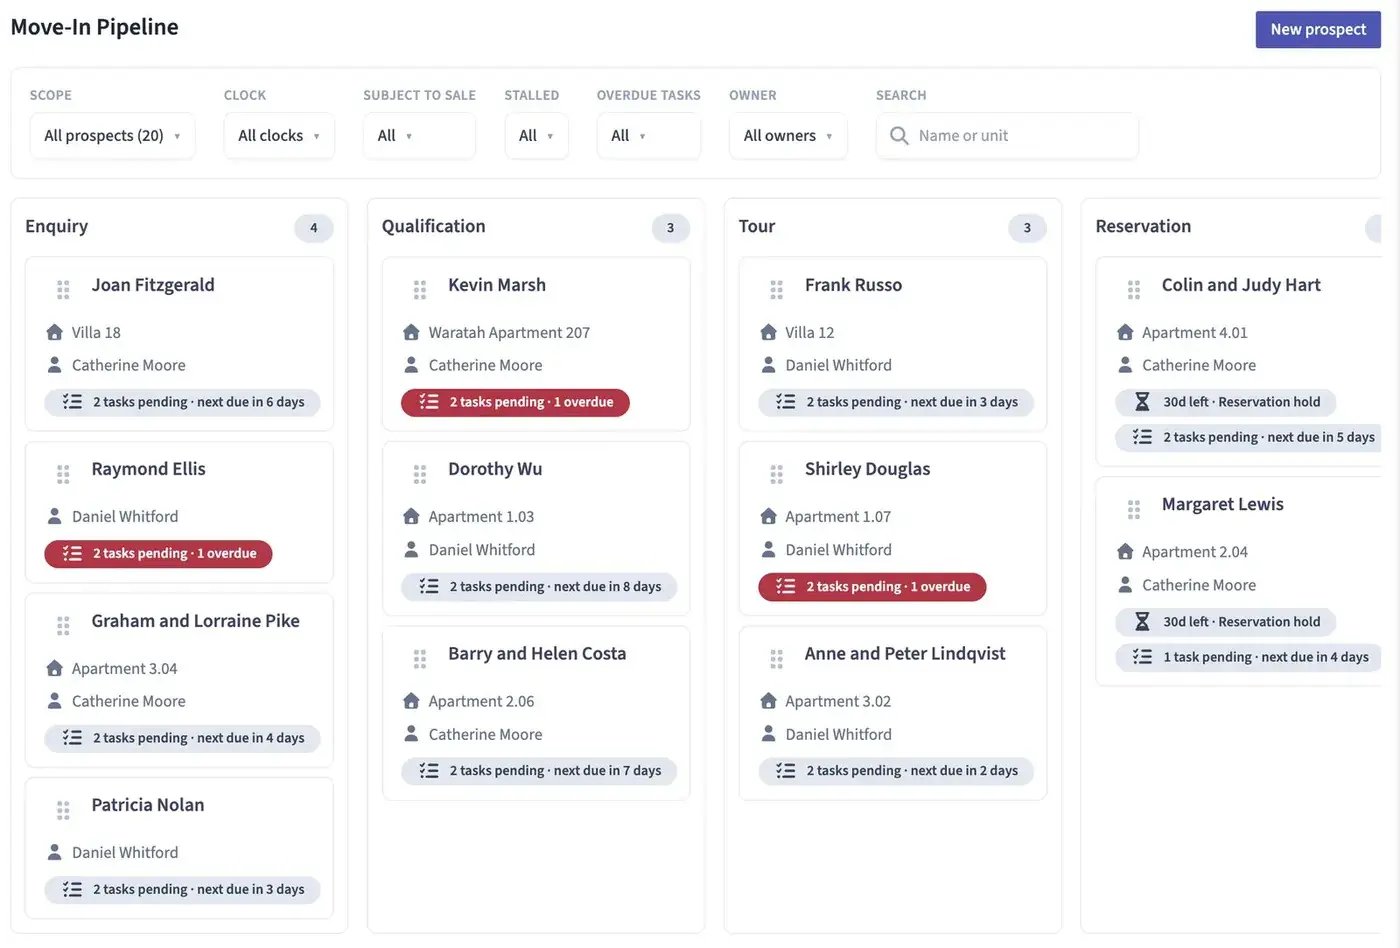Click drag handle on Frank Russo card
This screenshot has width=1400, height=948.
click(x=776, y=290)
